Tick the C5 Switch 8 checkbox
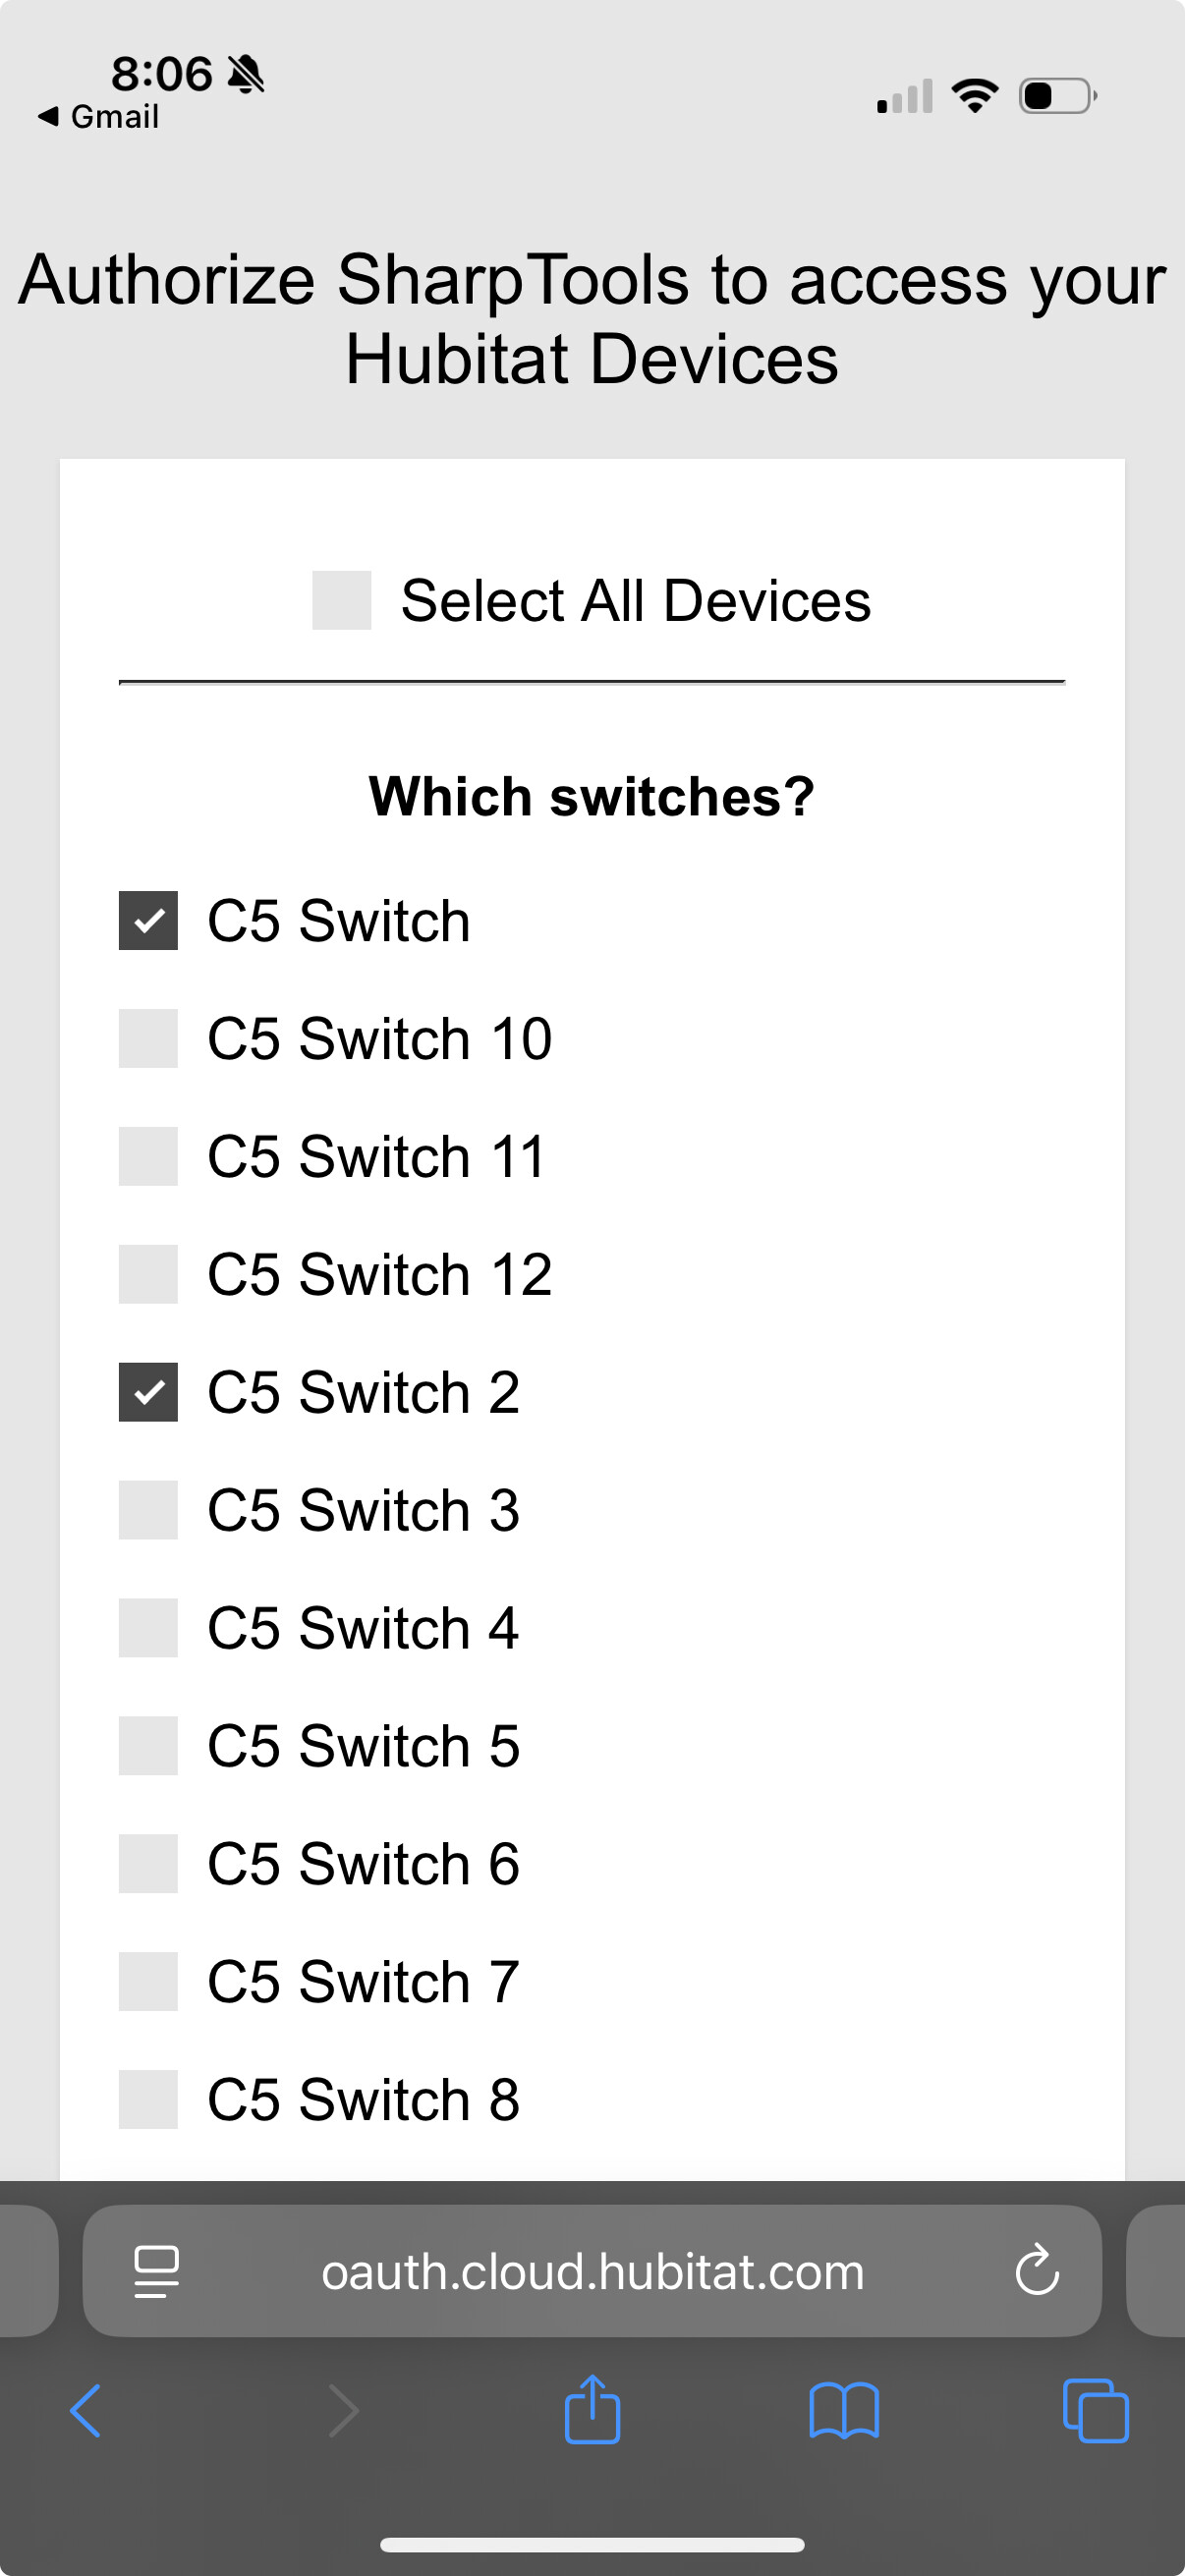Viewport: 1185px width, 2576px height. click(x=148, y=2100)
